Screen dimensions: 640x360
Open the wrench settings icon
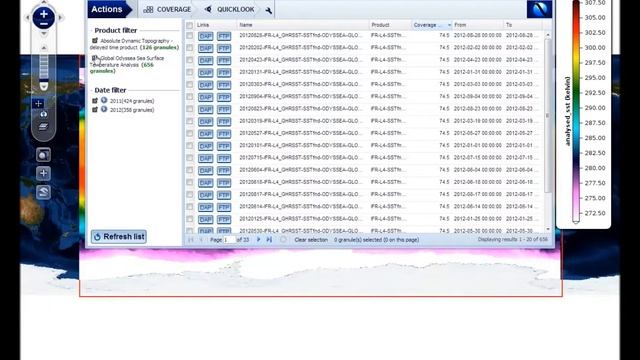tap(268, 10)
